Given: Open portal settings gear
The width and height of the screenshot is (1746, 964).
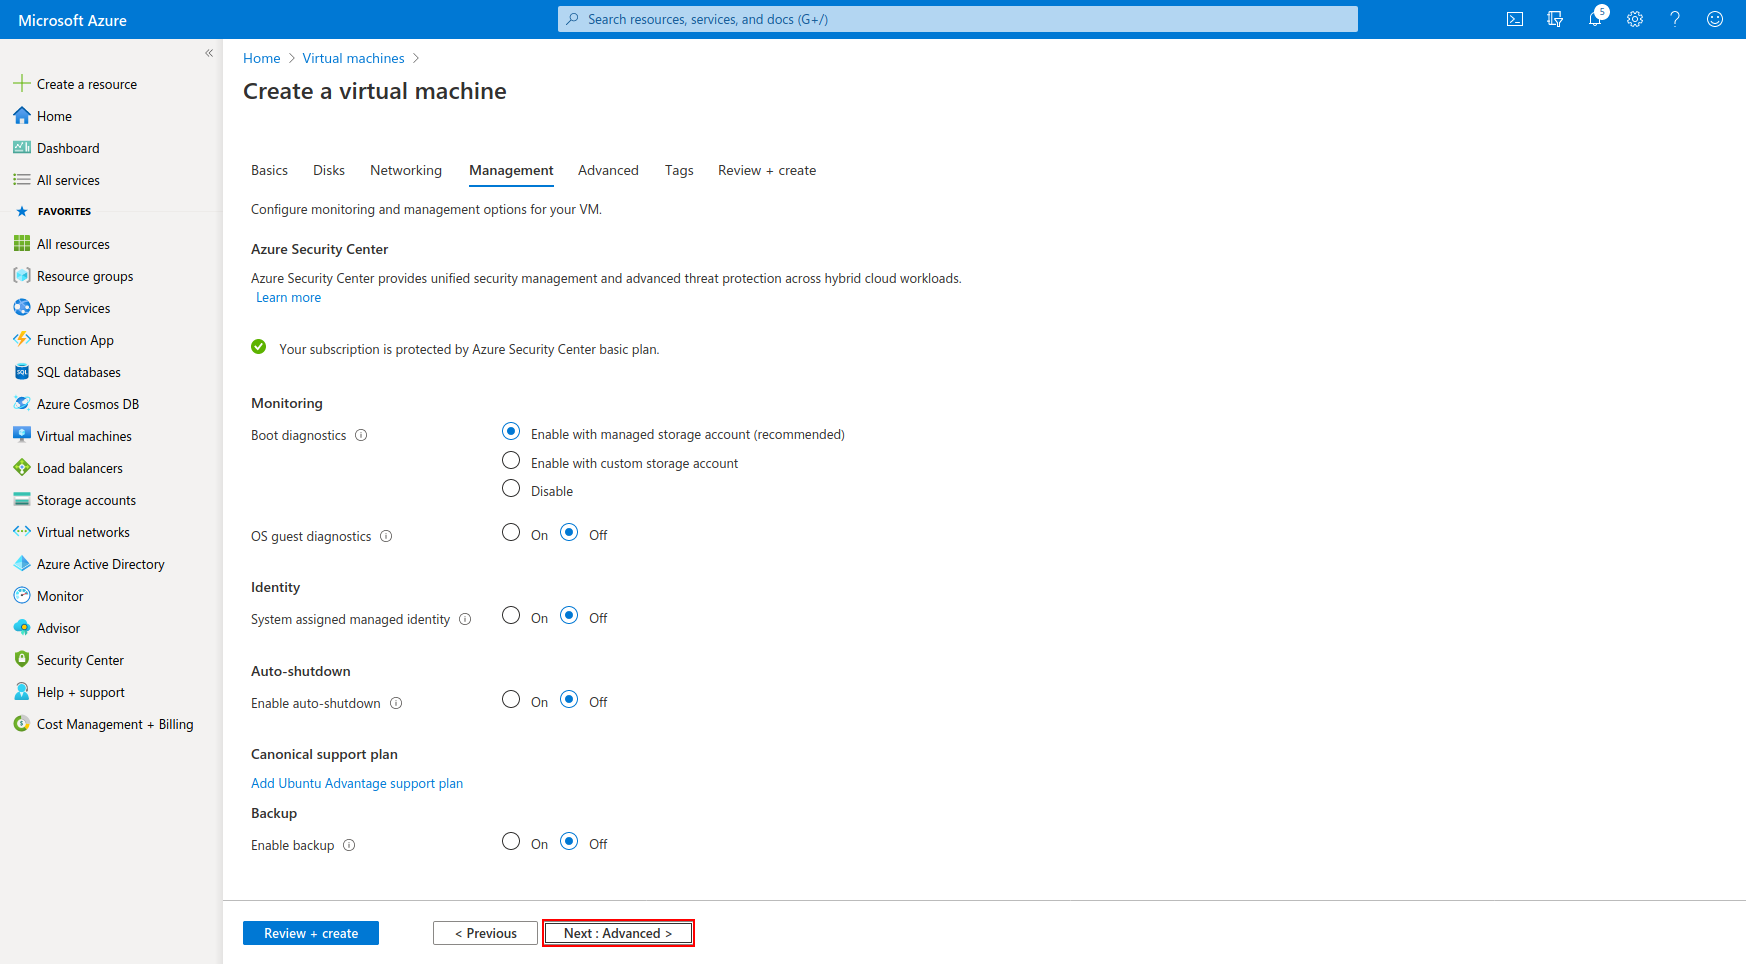Looking at the screenshot, I should click(1635, 19).
